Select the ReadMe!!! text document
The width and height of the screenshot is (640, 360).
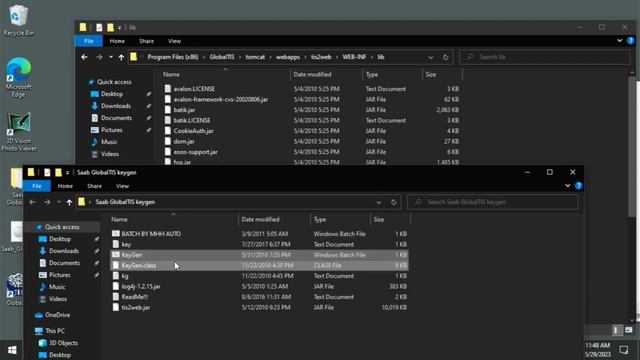[x=260, y=297]
